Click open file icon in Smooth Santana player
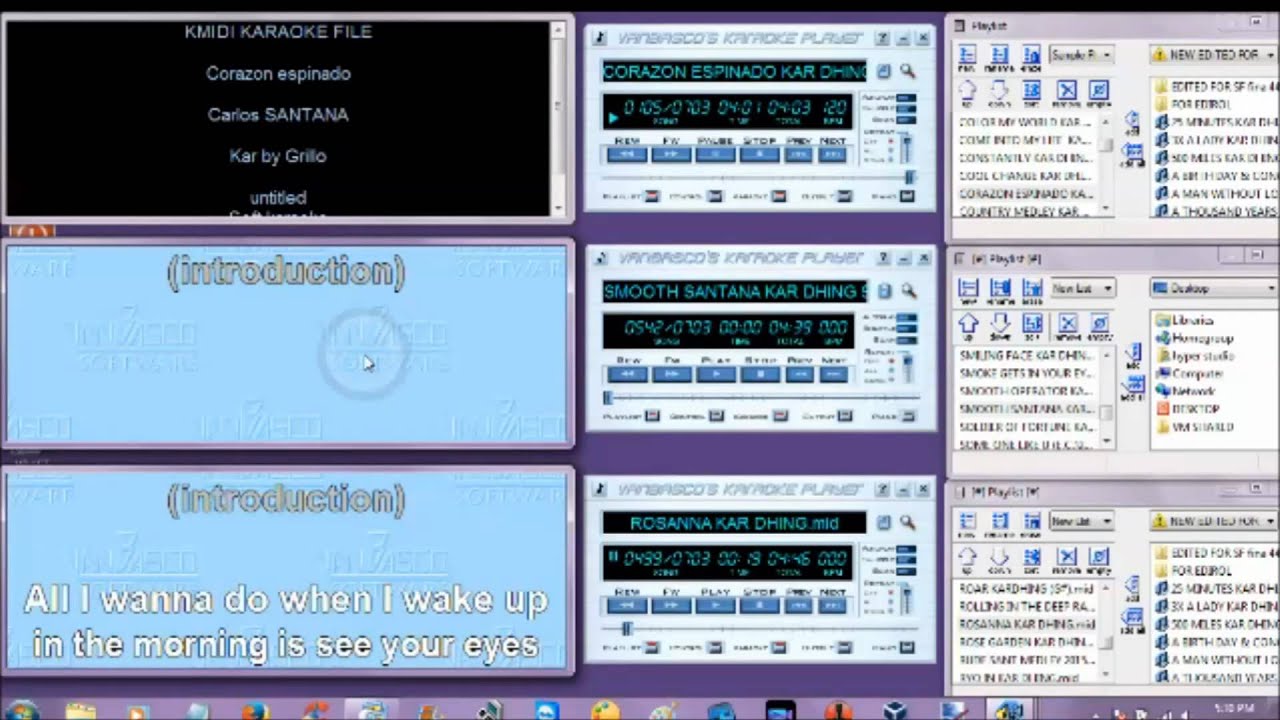The width and height of the screenshot is (1280, 720). tap(884, 291)
